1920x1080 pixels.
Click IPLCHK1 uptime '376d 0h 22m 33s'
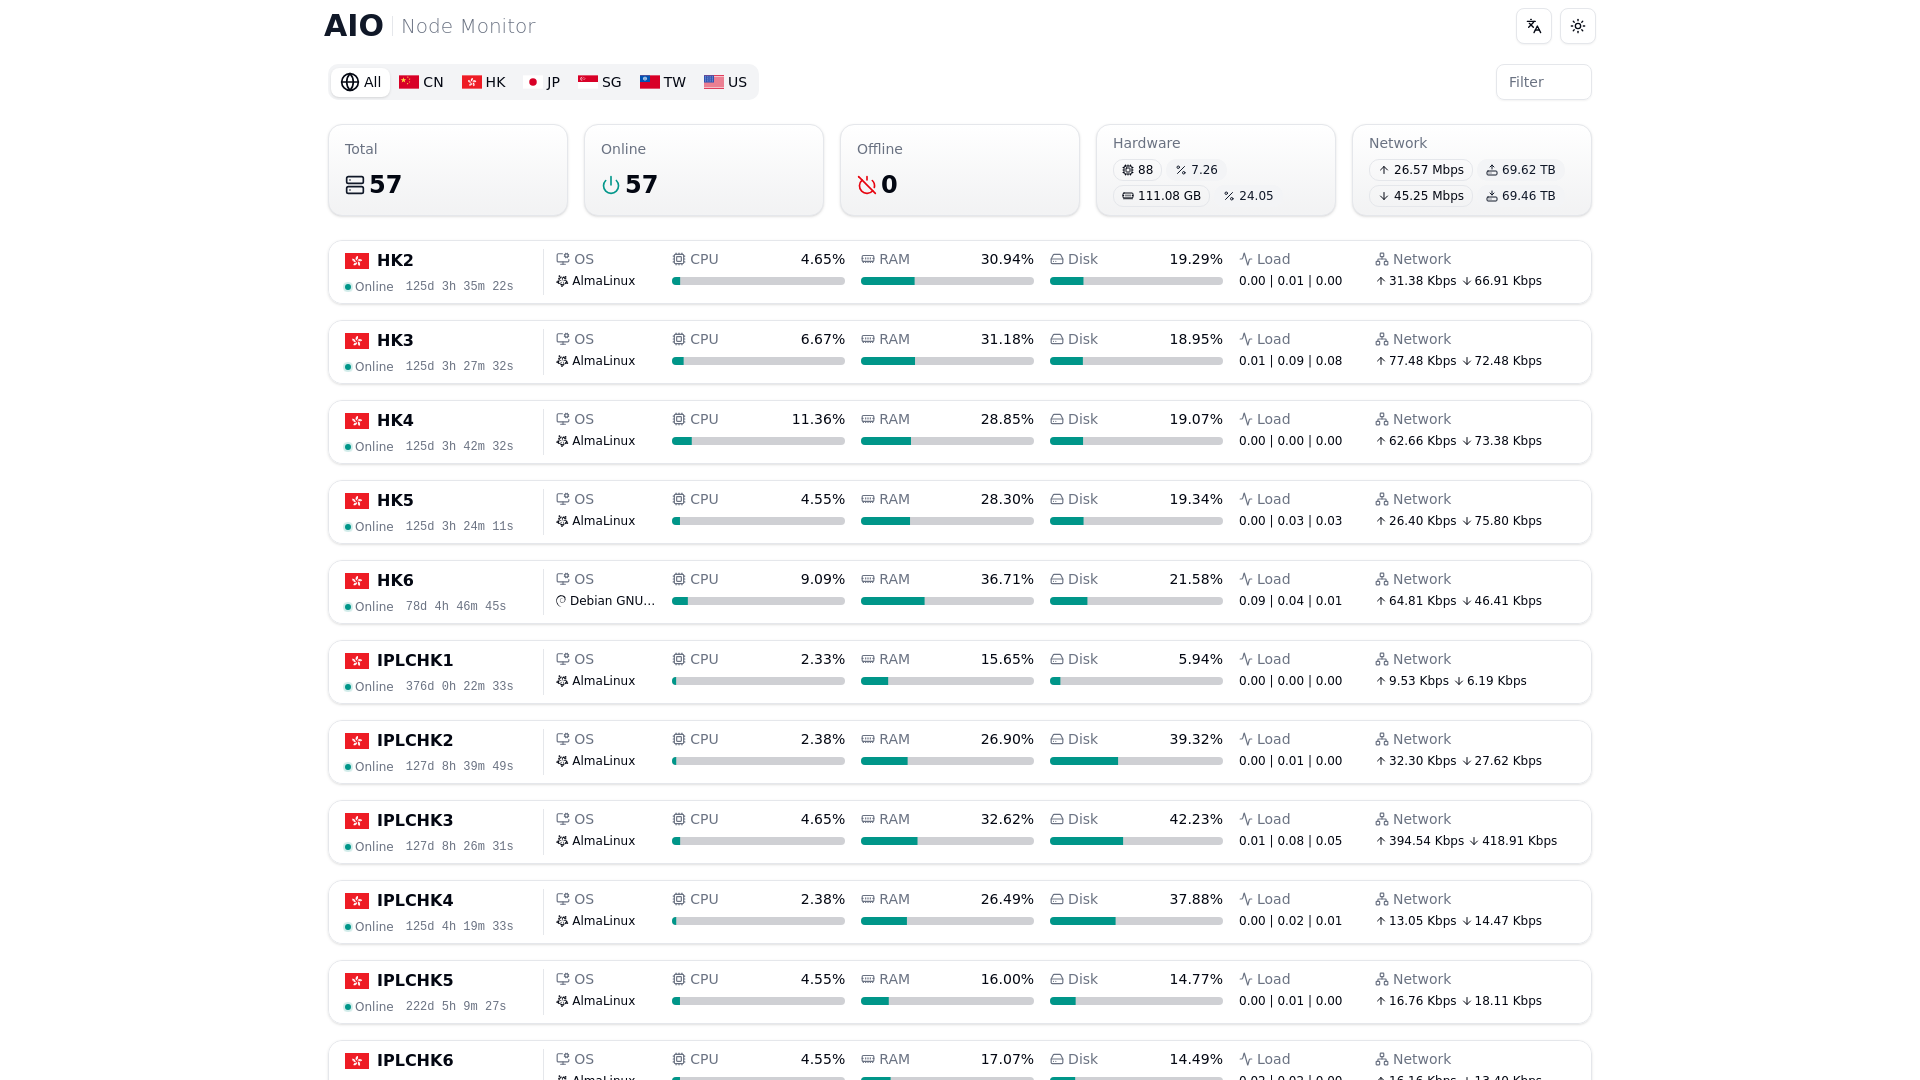459,686
